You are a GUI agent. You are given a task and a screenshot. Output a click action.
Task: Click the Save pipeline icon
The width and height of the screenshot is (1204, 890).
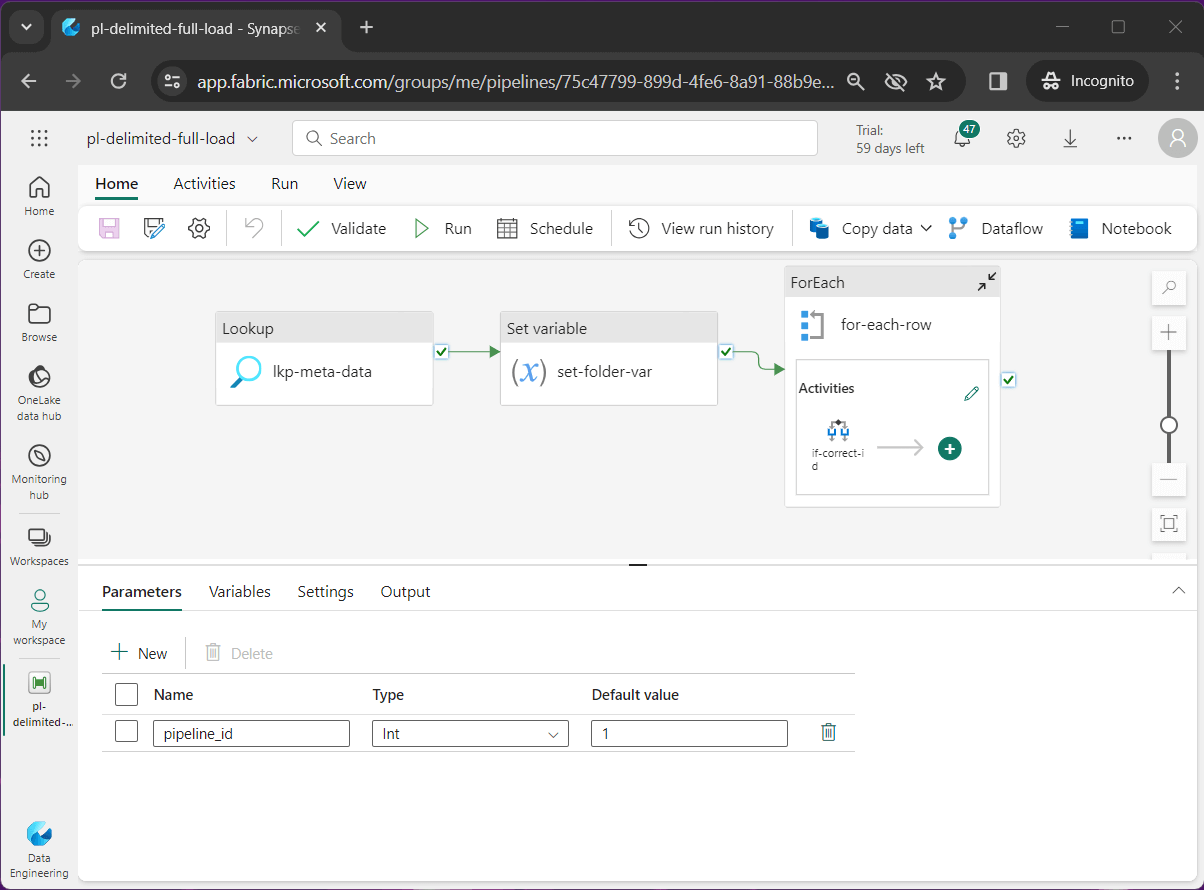tap(109, 228)
